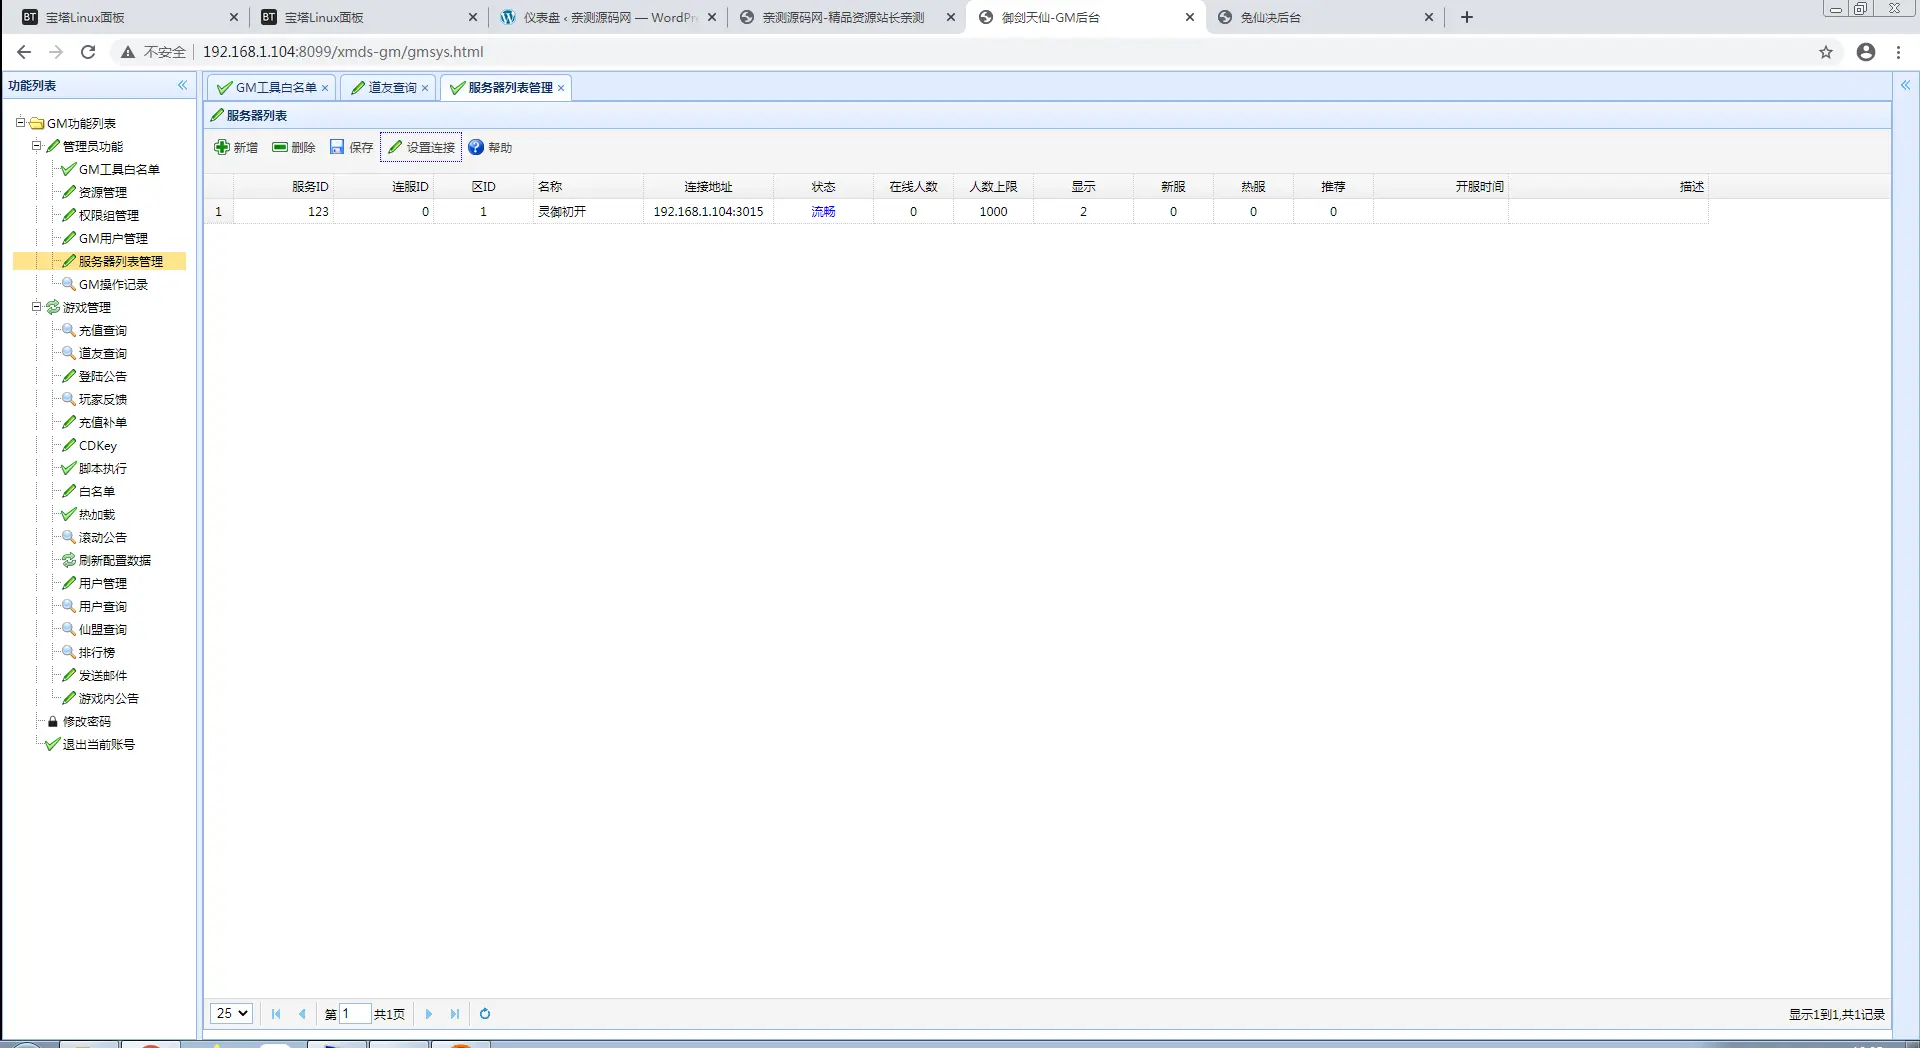1920x1048 pixels.
Task: Collapse the 管理员功能 tree node
Action: [36, 146]
